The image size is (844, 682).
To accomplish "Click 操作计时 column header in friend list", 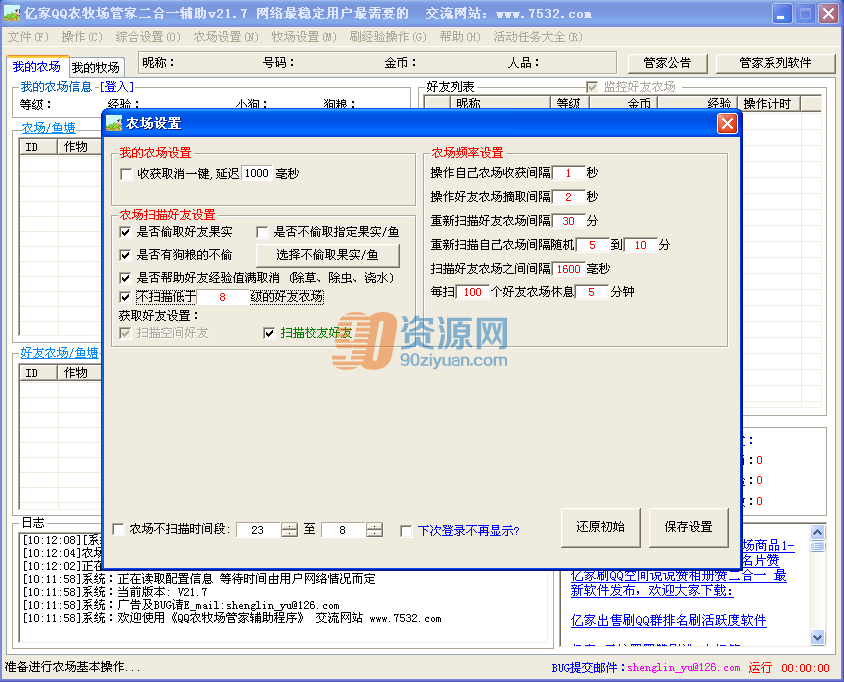I will tap(769, 103).
